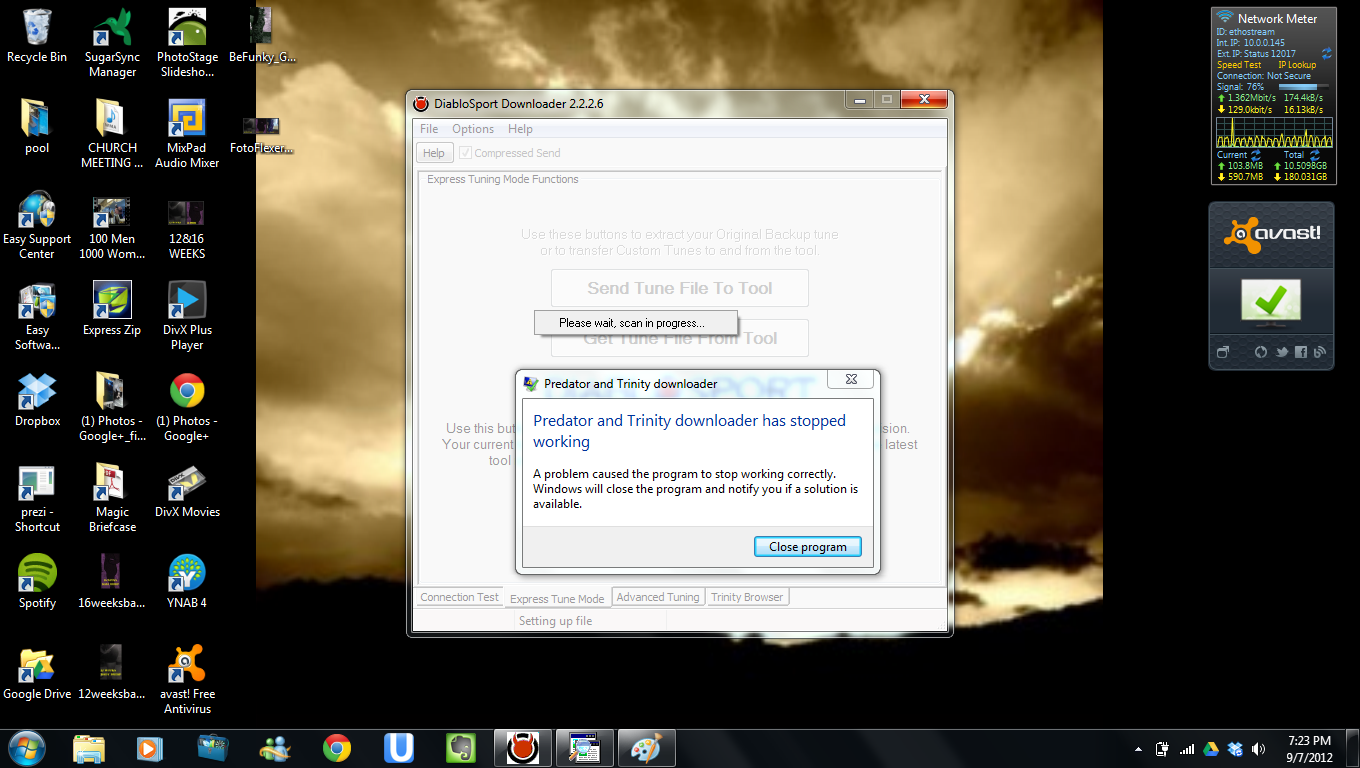Click Get Tune File From Tool button

pos(680,338)
